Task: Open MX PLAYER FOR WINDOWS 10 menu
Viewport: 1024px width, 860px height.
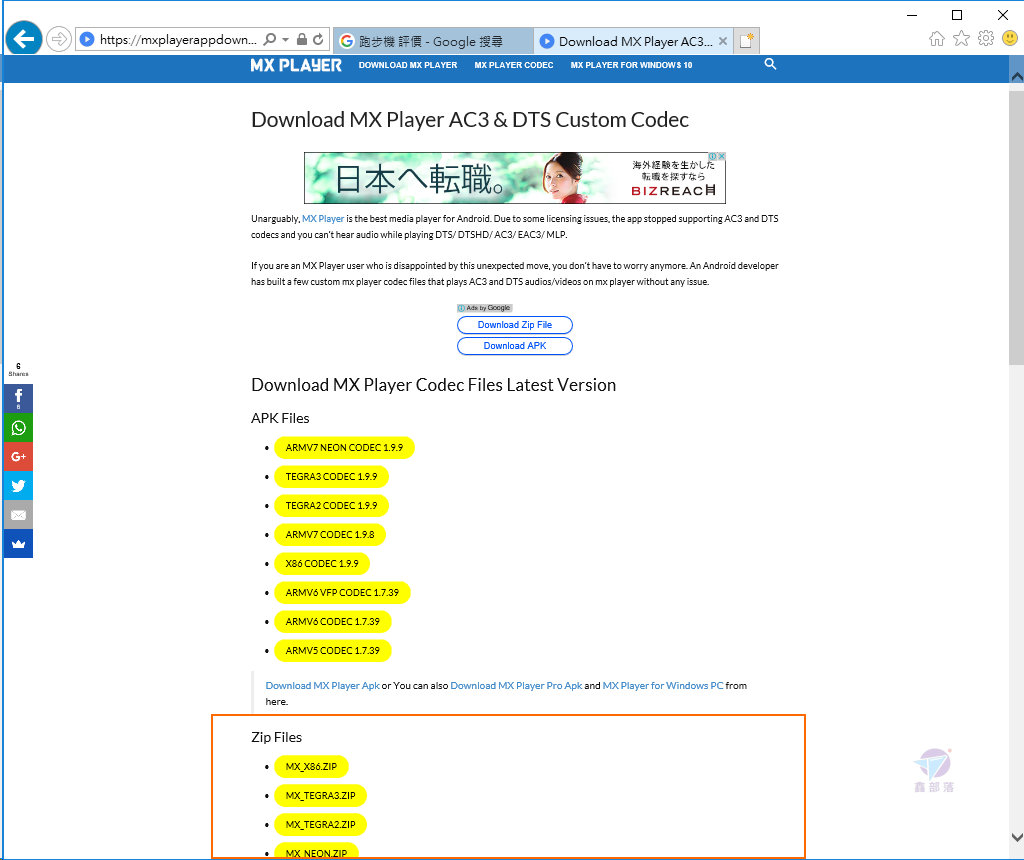Action: coord(632,65)
